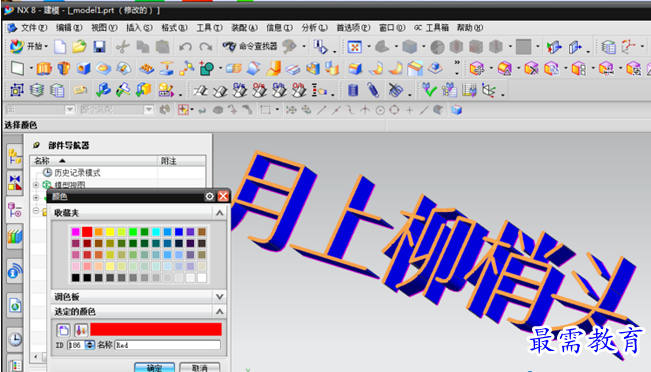Open the Part Navigator sidebar tab icon
This screenshot has width=651, height=372.
(15, 210)
